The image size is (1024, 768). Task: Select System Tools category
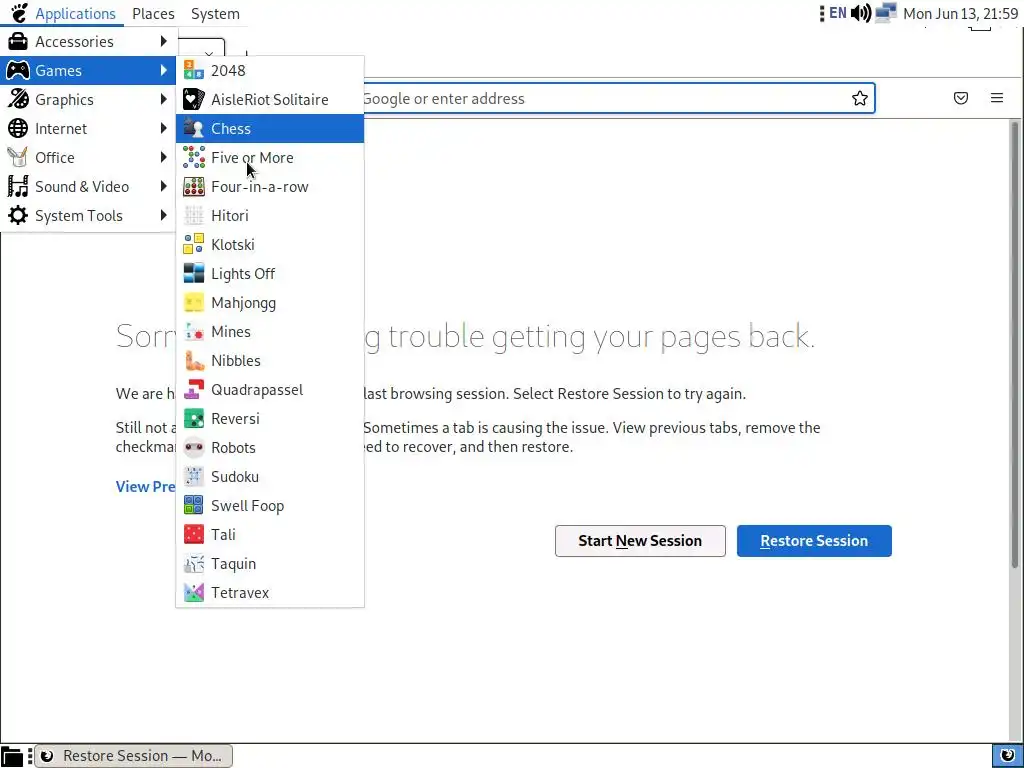pos(89,216)
